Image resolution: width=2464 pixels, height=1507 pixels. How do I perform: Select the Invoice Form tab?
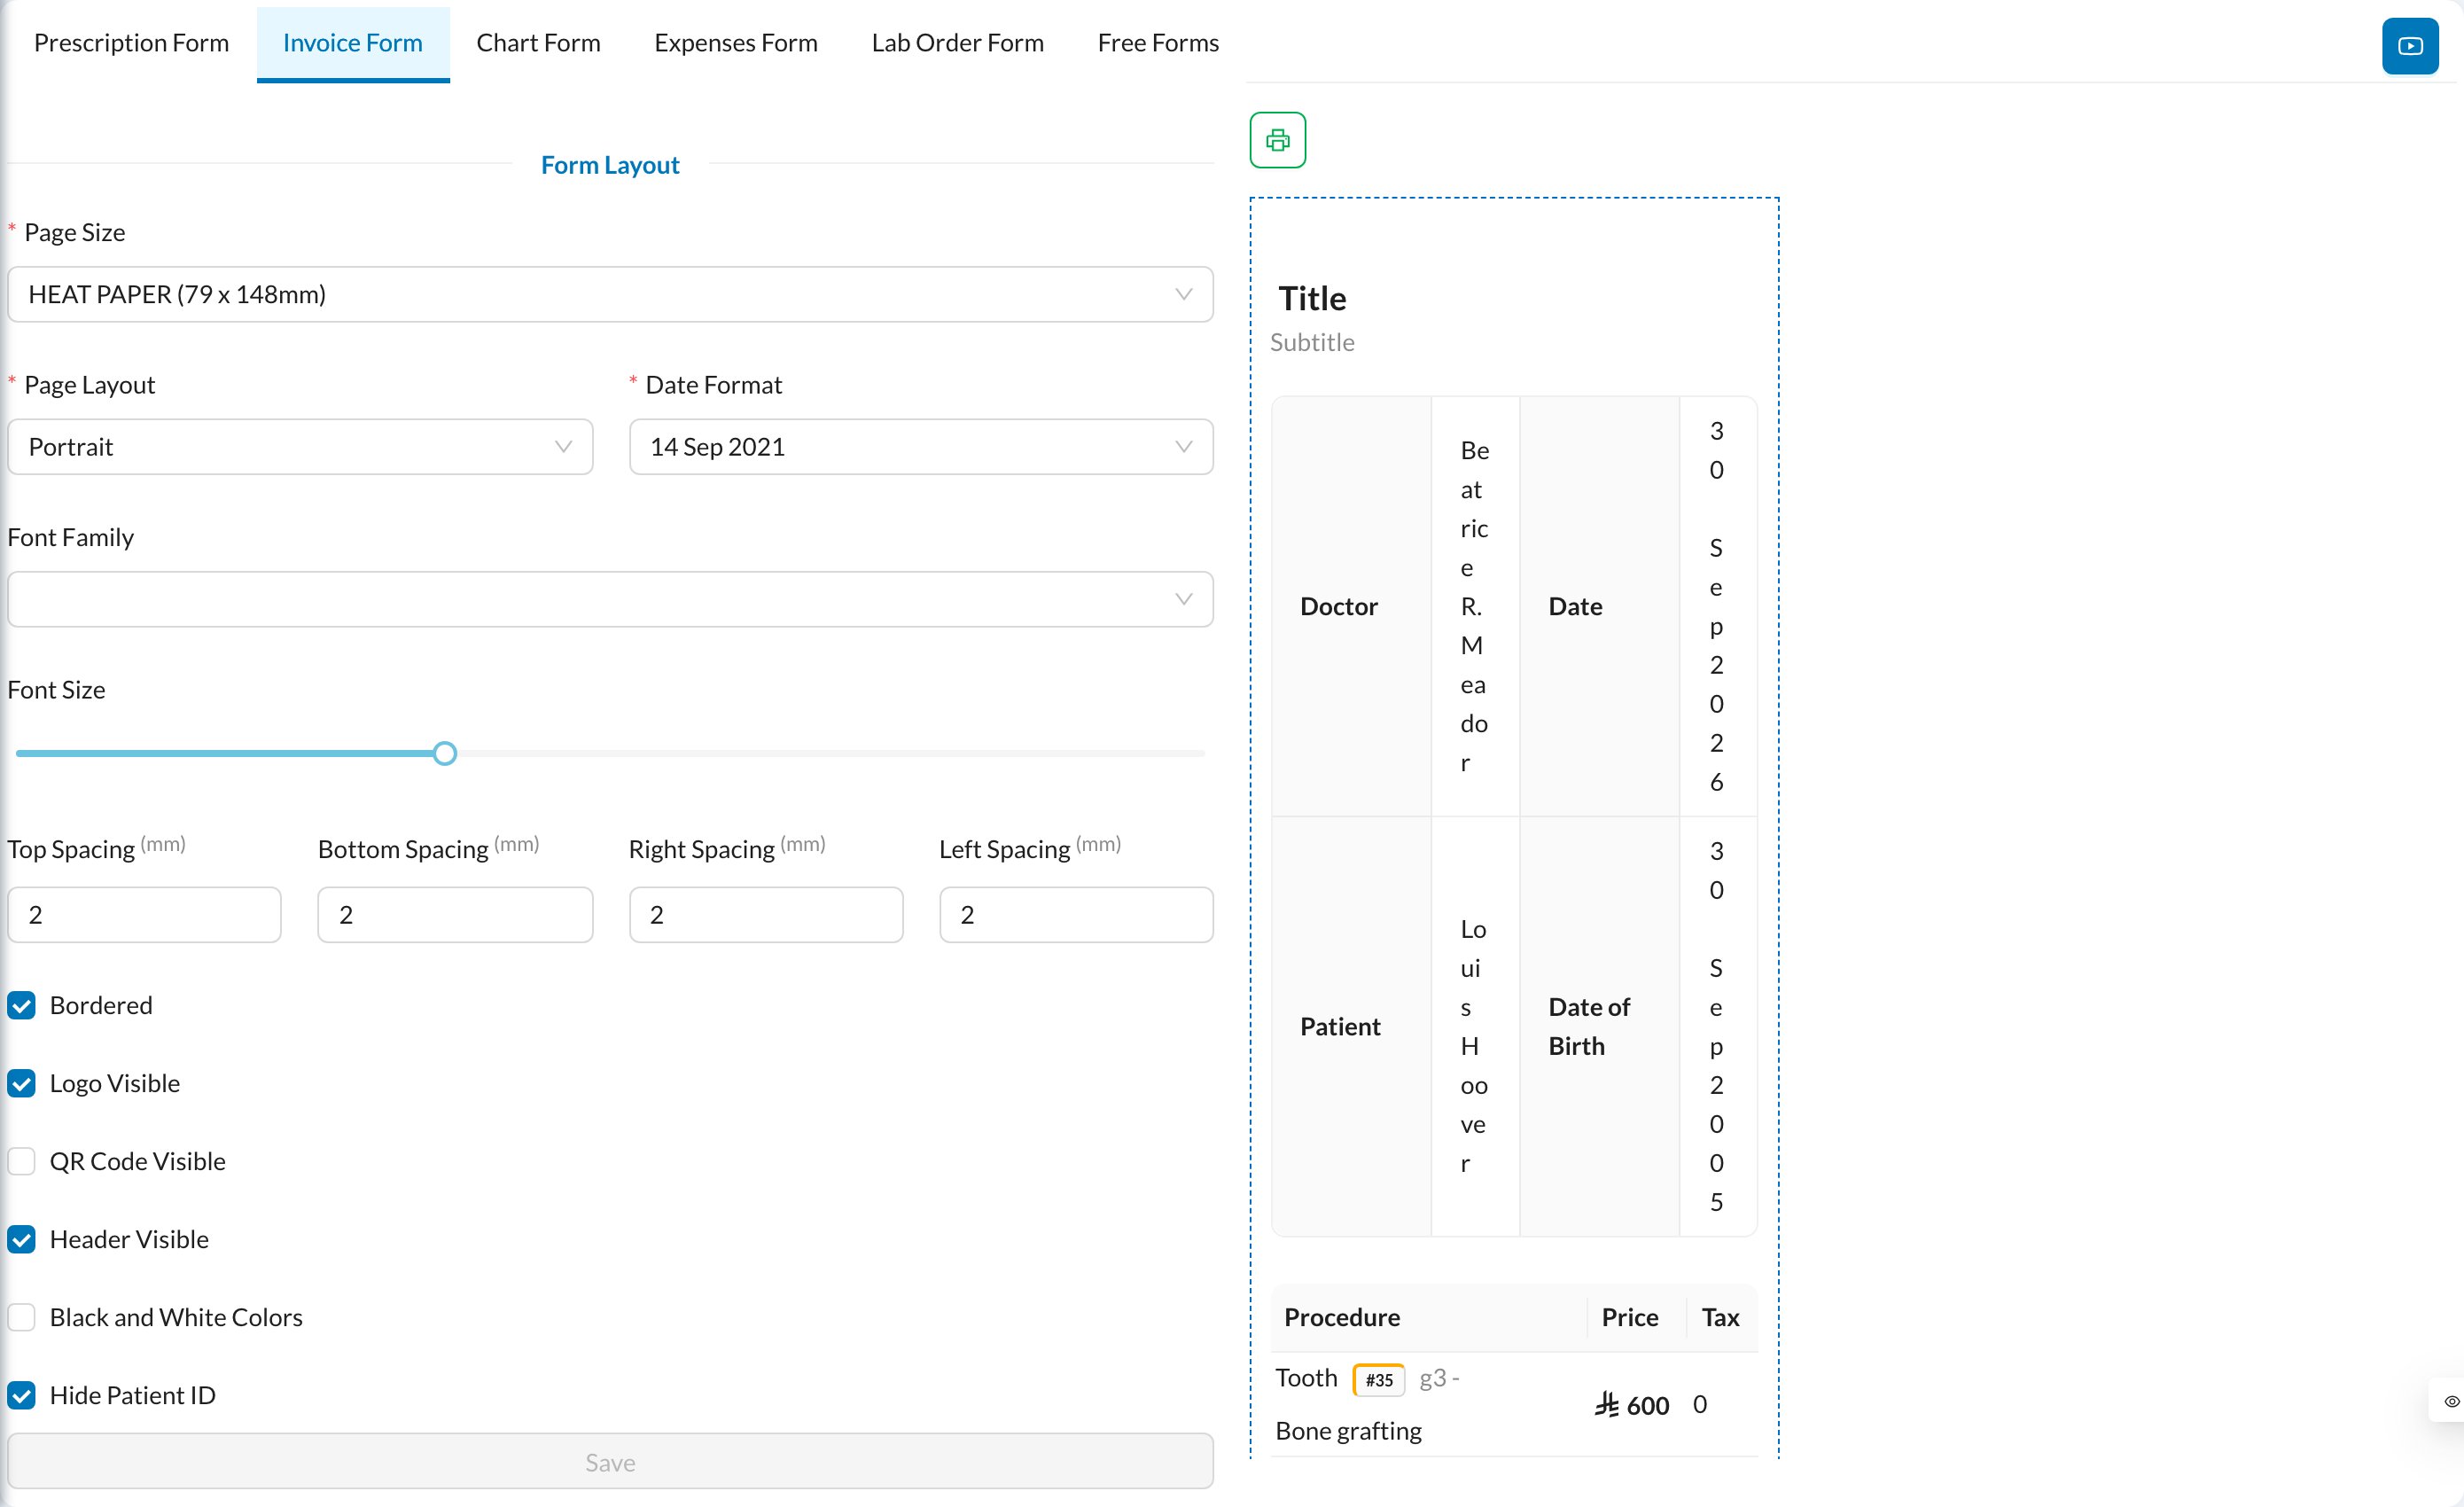(353, 43)
